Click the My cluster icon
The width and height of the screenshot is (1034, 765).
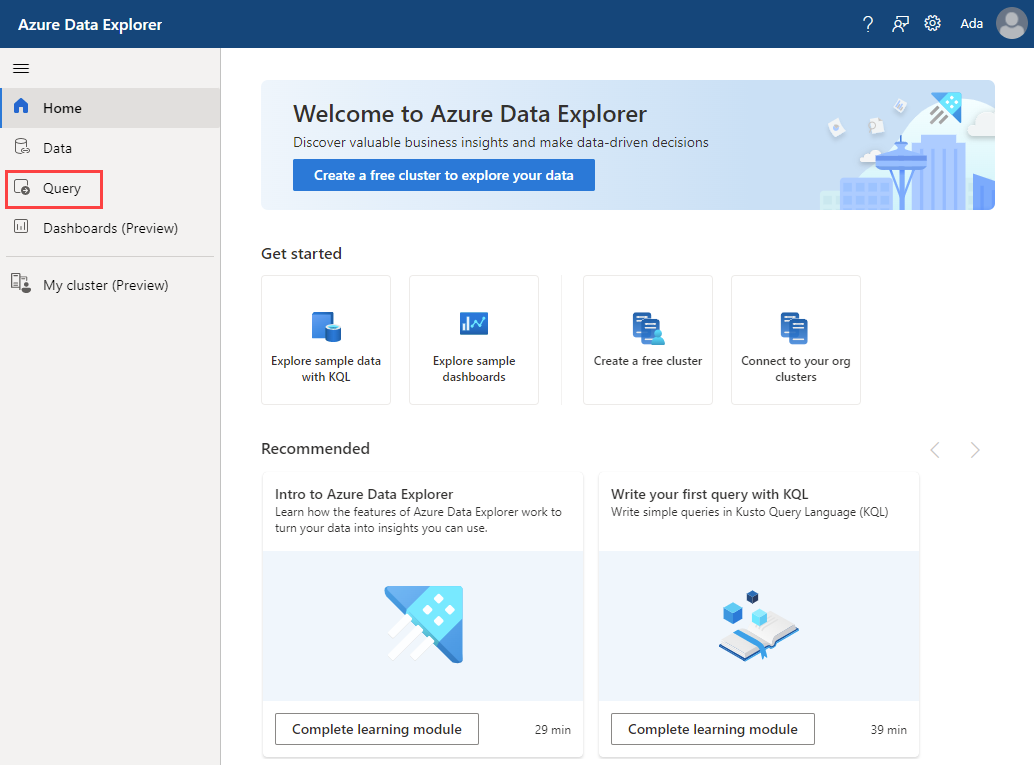(x=21, y=283)
